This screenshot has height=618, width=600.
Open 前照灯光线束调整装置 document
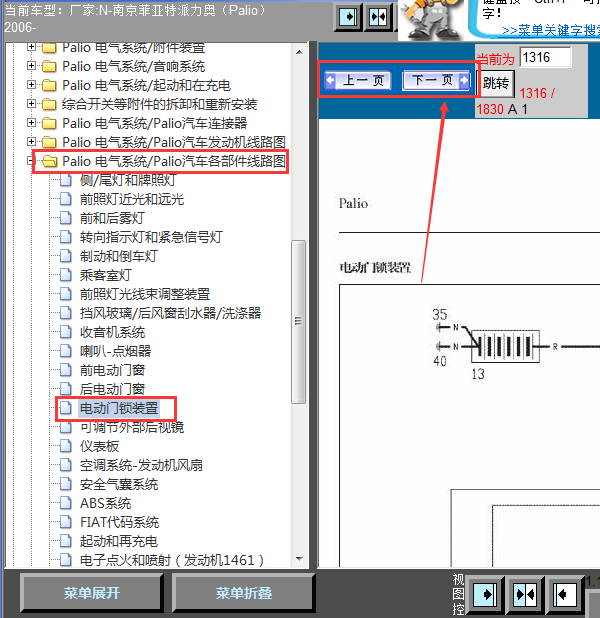tap(145, 294)
